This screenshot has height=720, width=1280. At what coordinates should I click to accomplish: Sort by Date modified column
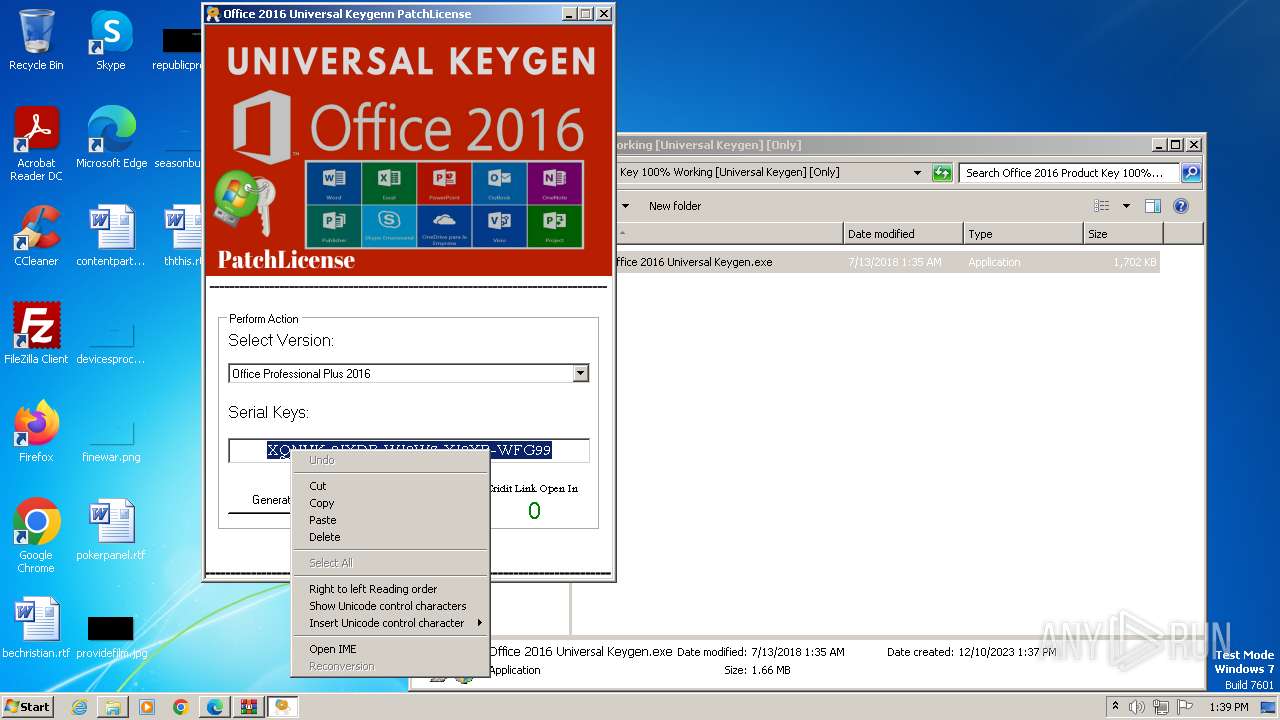coord(903,234)
